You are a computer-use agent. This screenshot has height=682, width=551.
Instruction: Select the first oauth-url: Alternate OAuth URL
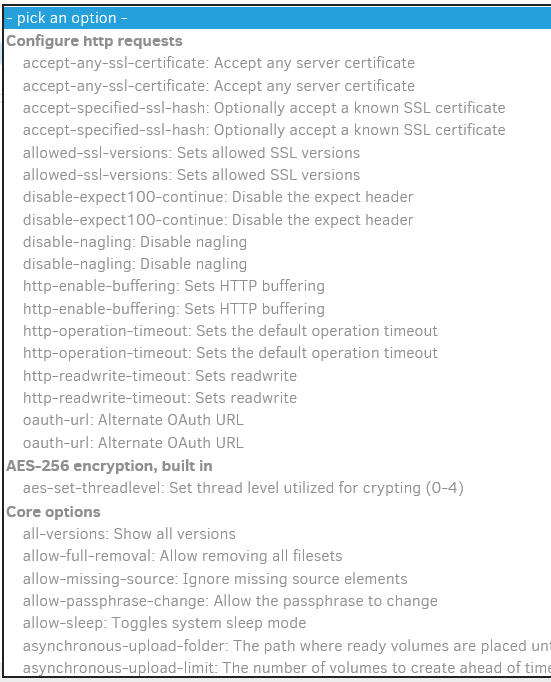(x=277, y=420)
